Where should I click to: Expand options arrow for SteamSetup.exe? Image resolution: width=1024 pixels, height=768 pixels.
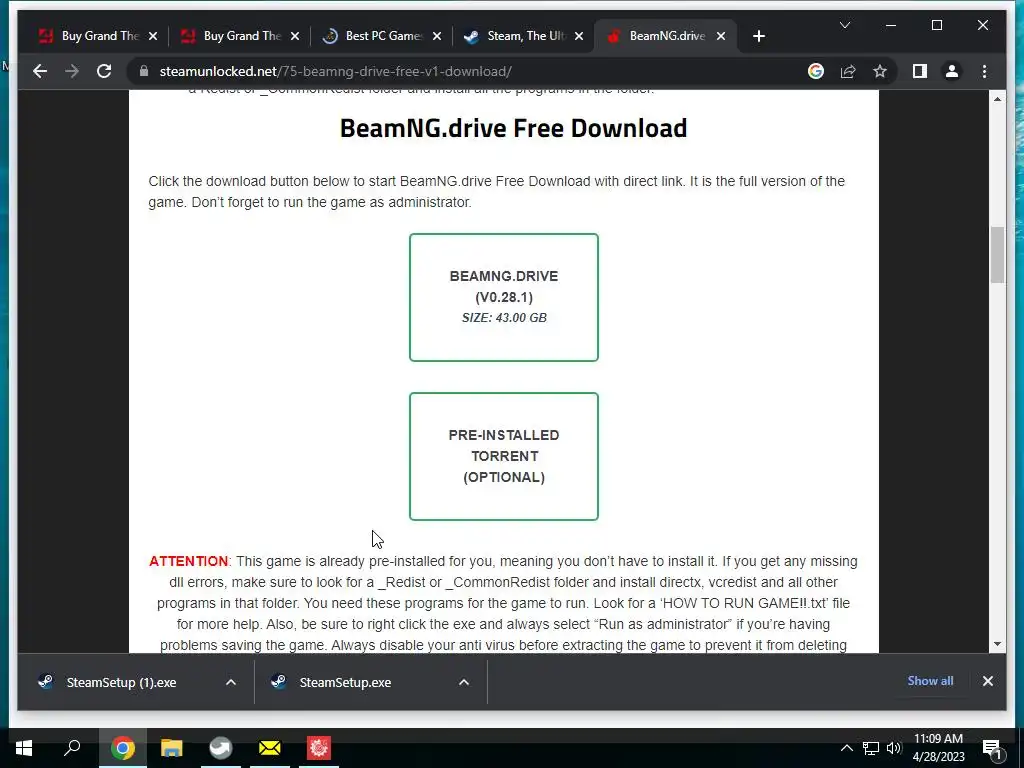click(464, 682)
